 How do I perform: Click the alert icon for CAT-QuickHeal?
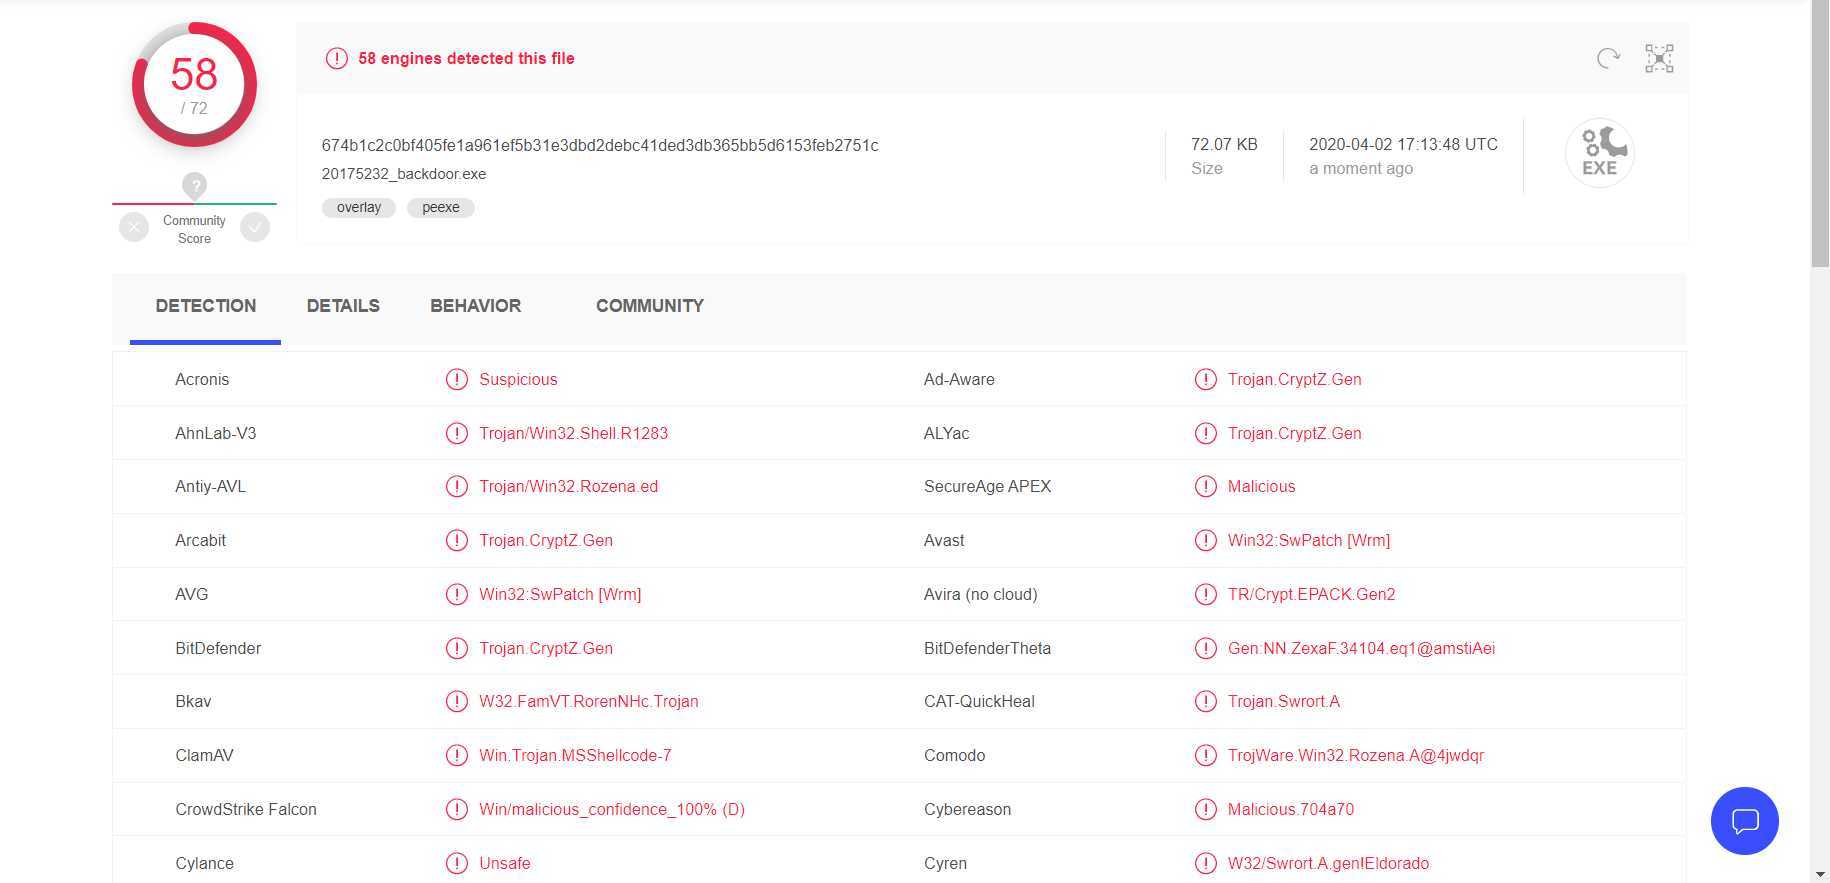point(1205,701)
